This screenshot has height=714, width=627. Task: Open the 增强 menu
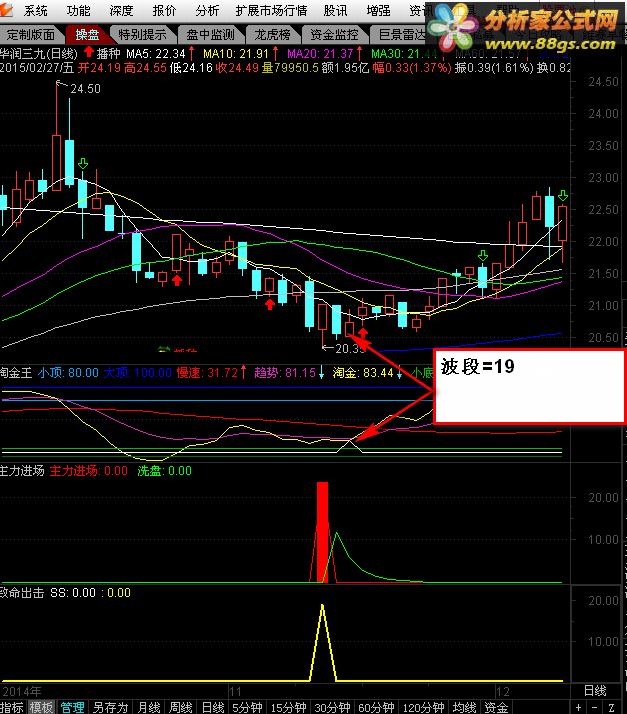tap(378, 10)
